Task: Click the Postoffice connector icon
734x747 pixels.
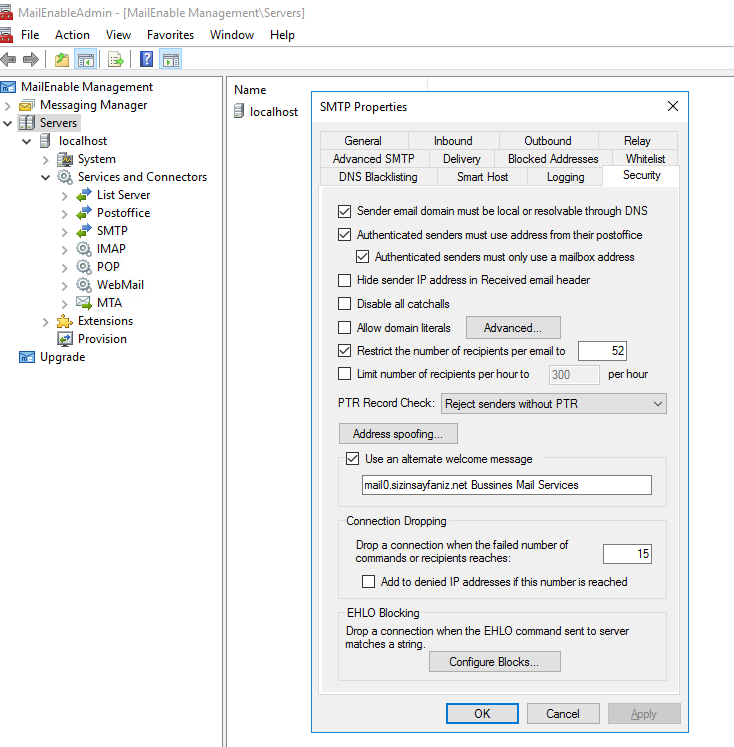Action: coord(84,213)
